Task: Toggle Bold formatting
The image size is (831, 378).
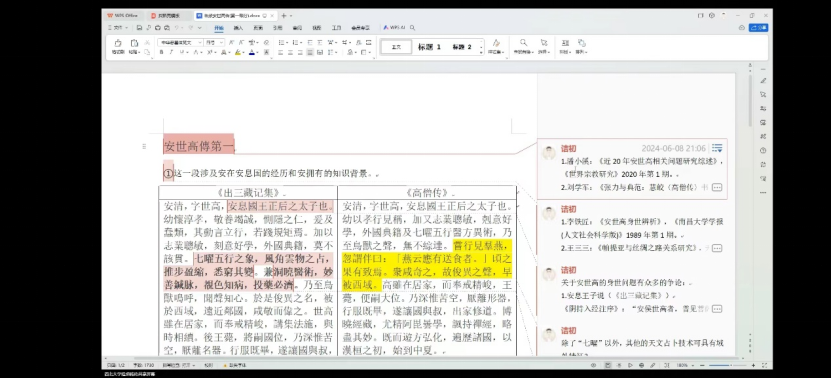Action: (x=162, y=52)
